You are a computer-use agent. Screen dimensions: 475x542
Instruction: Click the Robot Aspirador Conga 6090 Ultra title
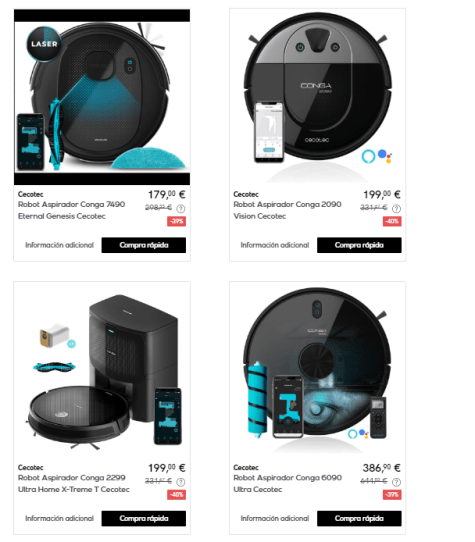click(x=288, y=484)
